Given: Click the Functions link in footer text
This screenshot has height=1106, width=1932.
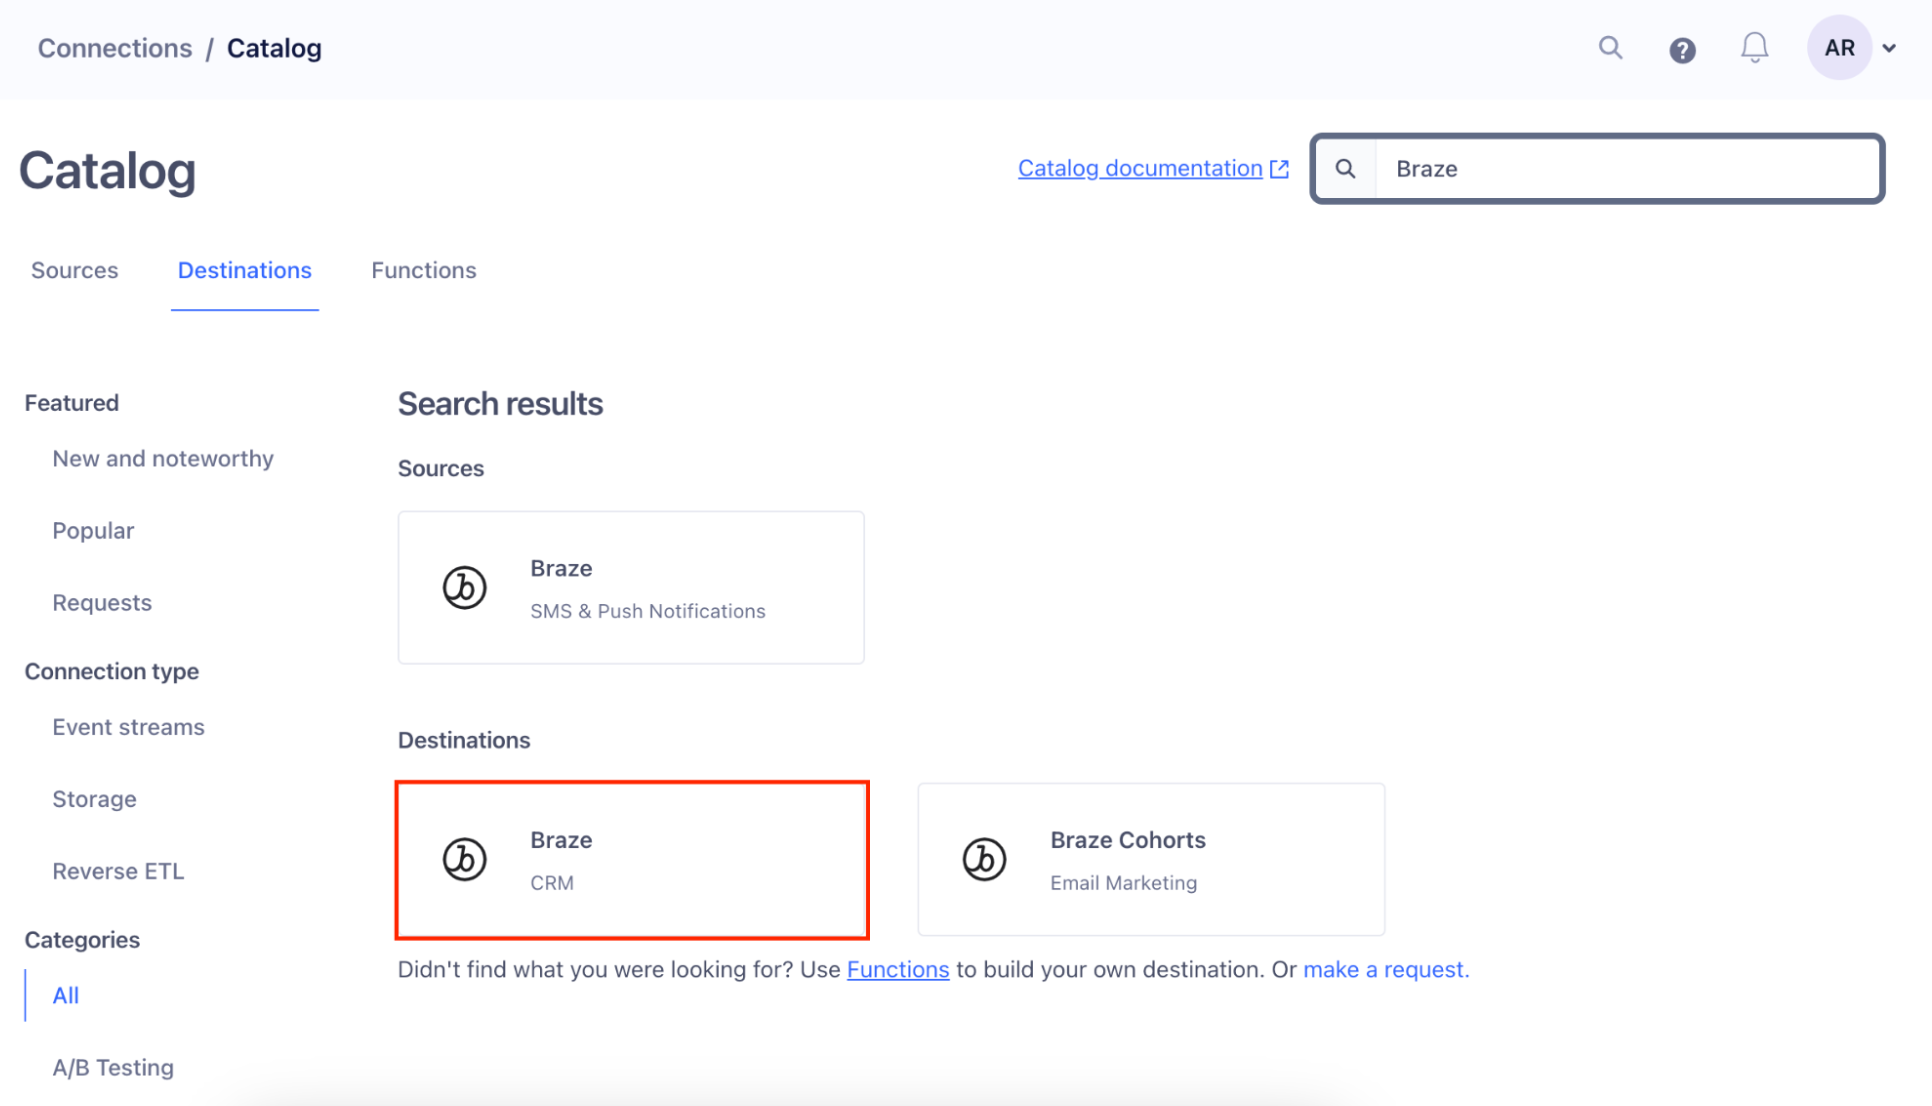Looking at the screenshot, I should click(897, 969).
